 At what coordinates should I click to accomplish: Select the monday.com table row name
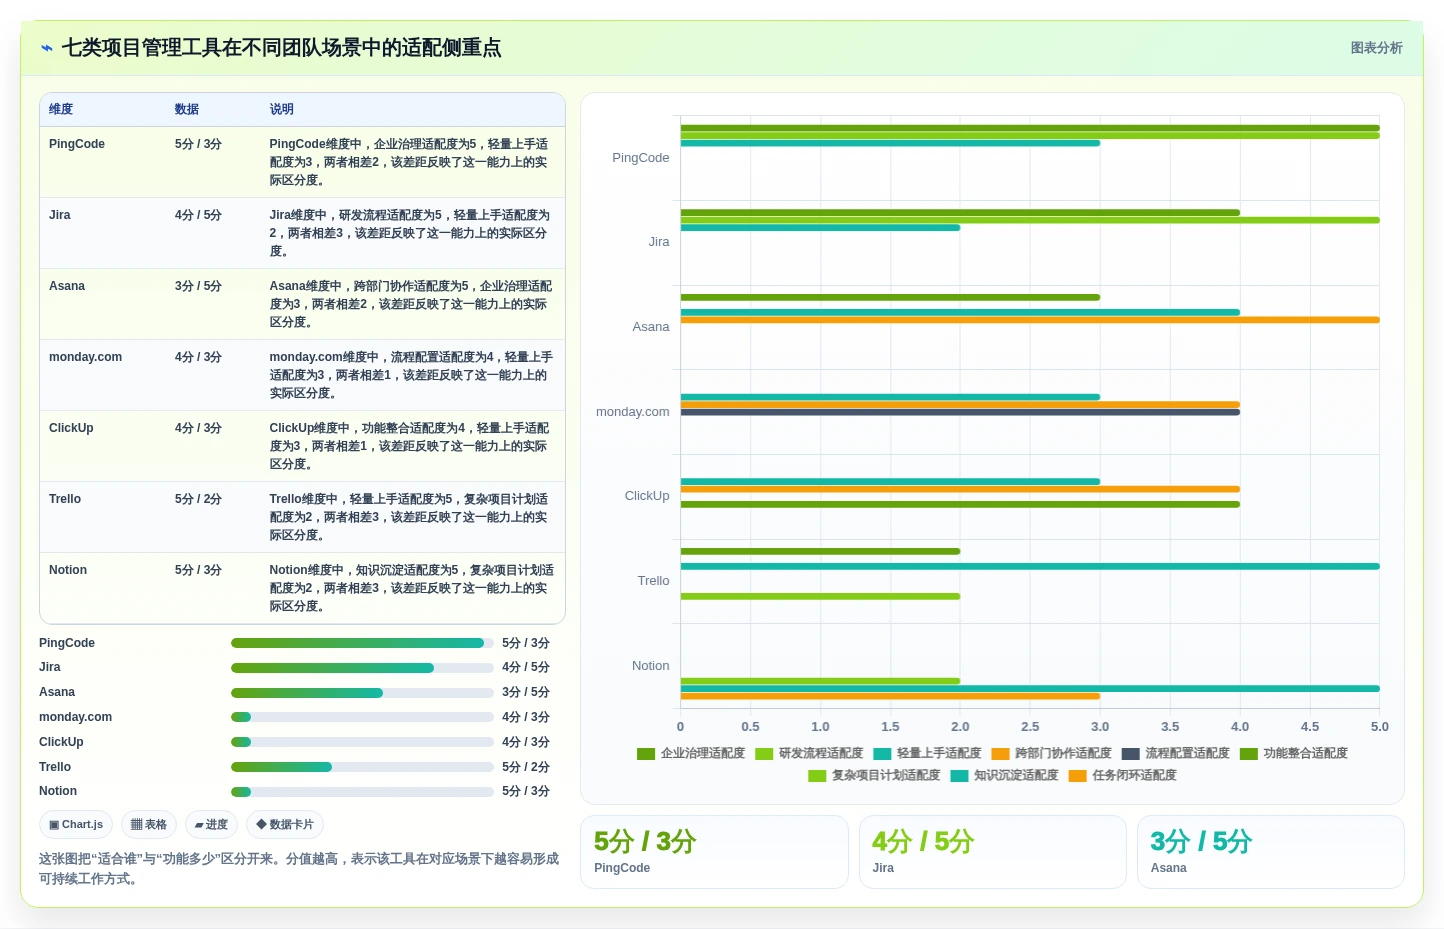86,357
